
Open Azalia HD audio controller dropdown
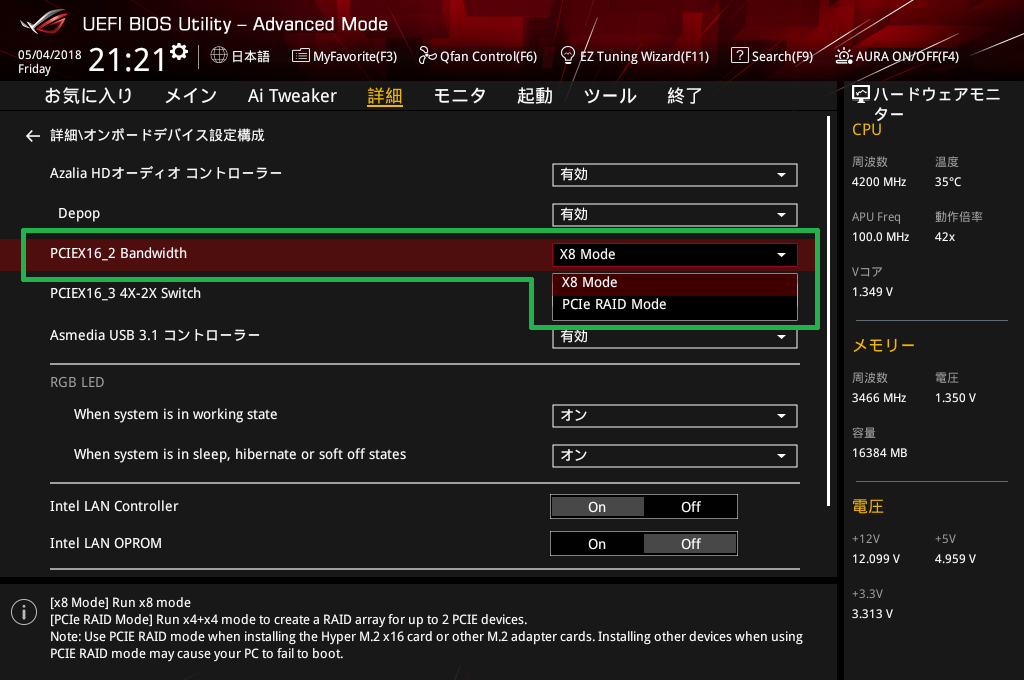[675, 175]
